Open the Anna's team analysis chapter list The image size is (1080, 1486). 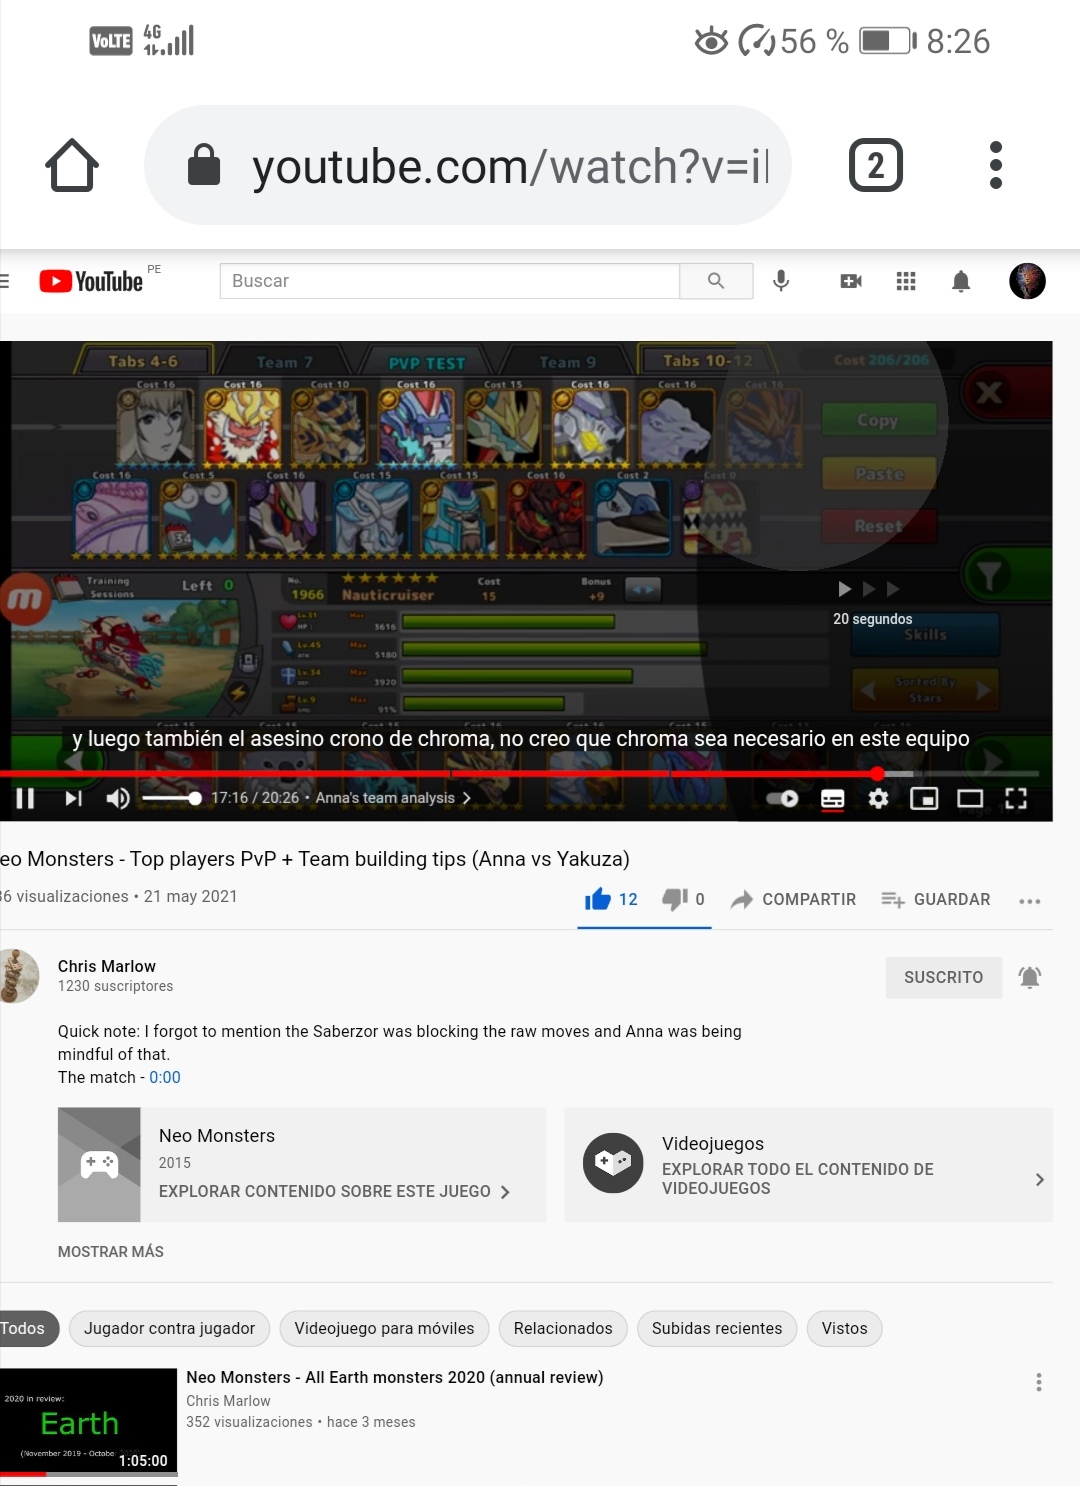pos(393,798)
